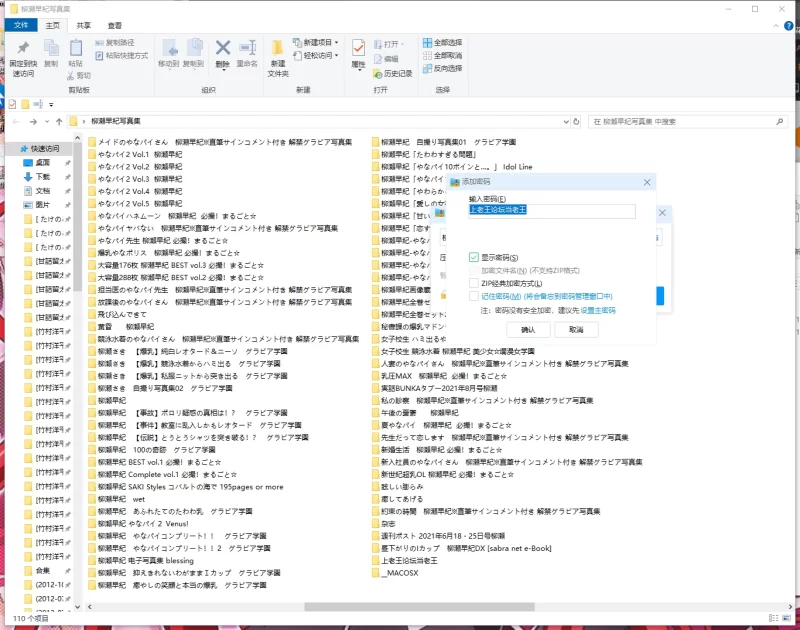Open Downloads (下载) in sidebar
The height and width of the screenshot is (630, 800).
tap(43, 177)
